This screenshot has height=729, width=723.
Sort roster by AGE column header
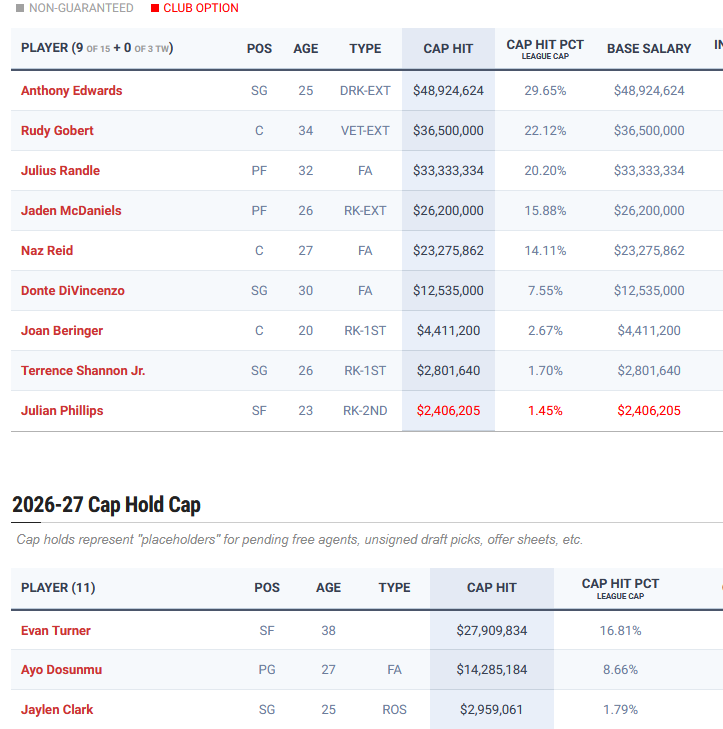306,49
